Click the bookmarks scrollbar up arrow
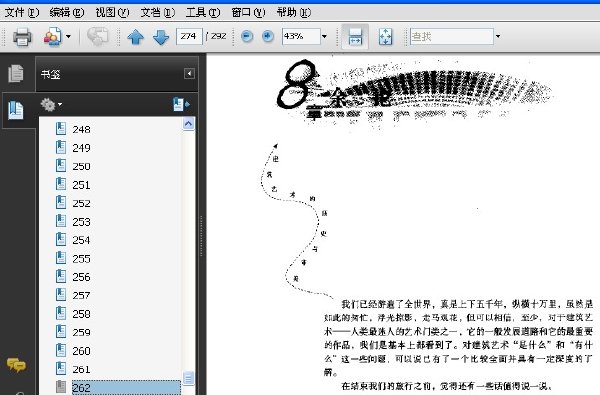The image size is (600, 395). coord(188,124)
